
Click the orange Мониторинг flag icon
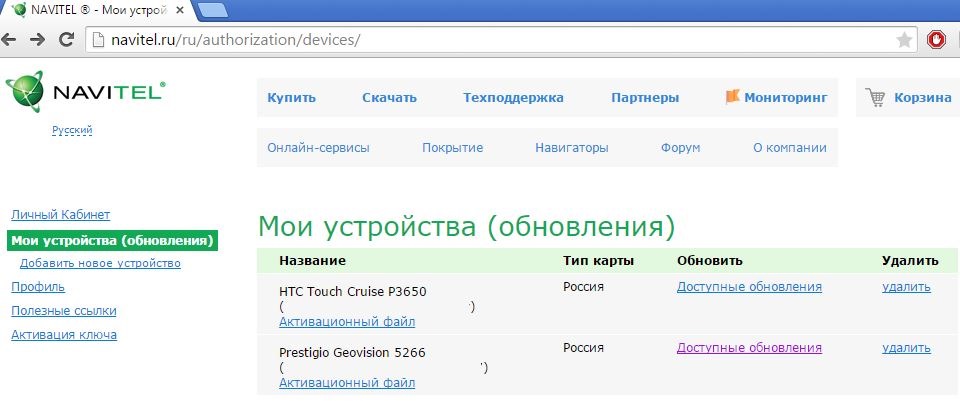[732, 97]
